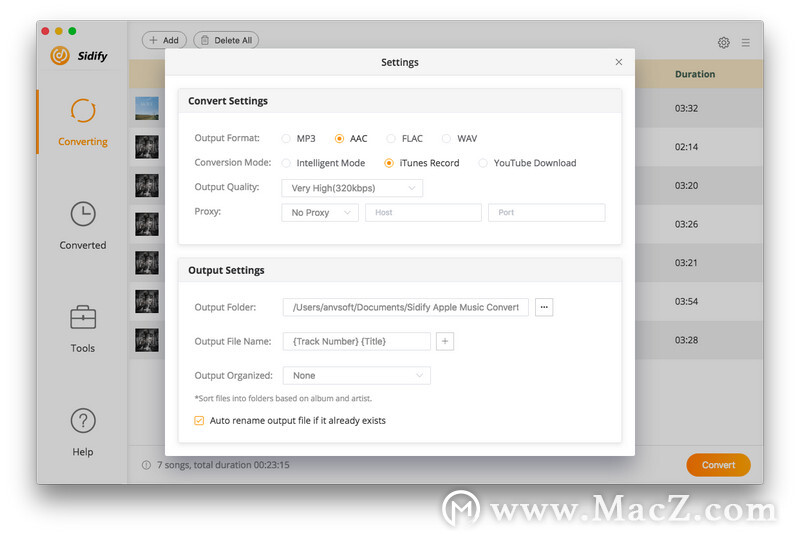
Task: Click the 03:32 duration value
Action: pos(686,108)
